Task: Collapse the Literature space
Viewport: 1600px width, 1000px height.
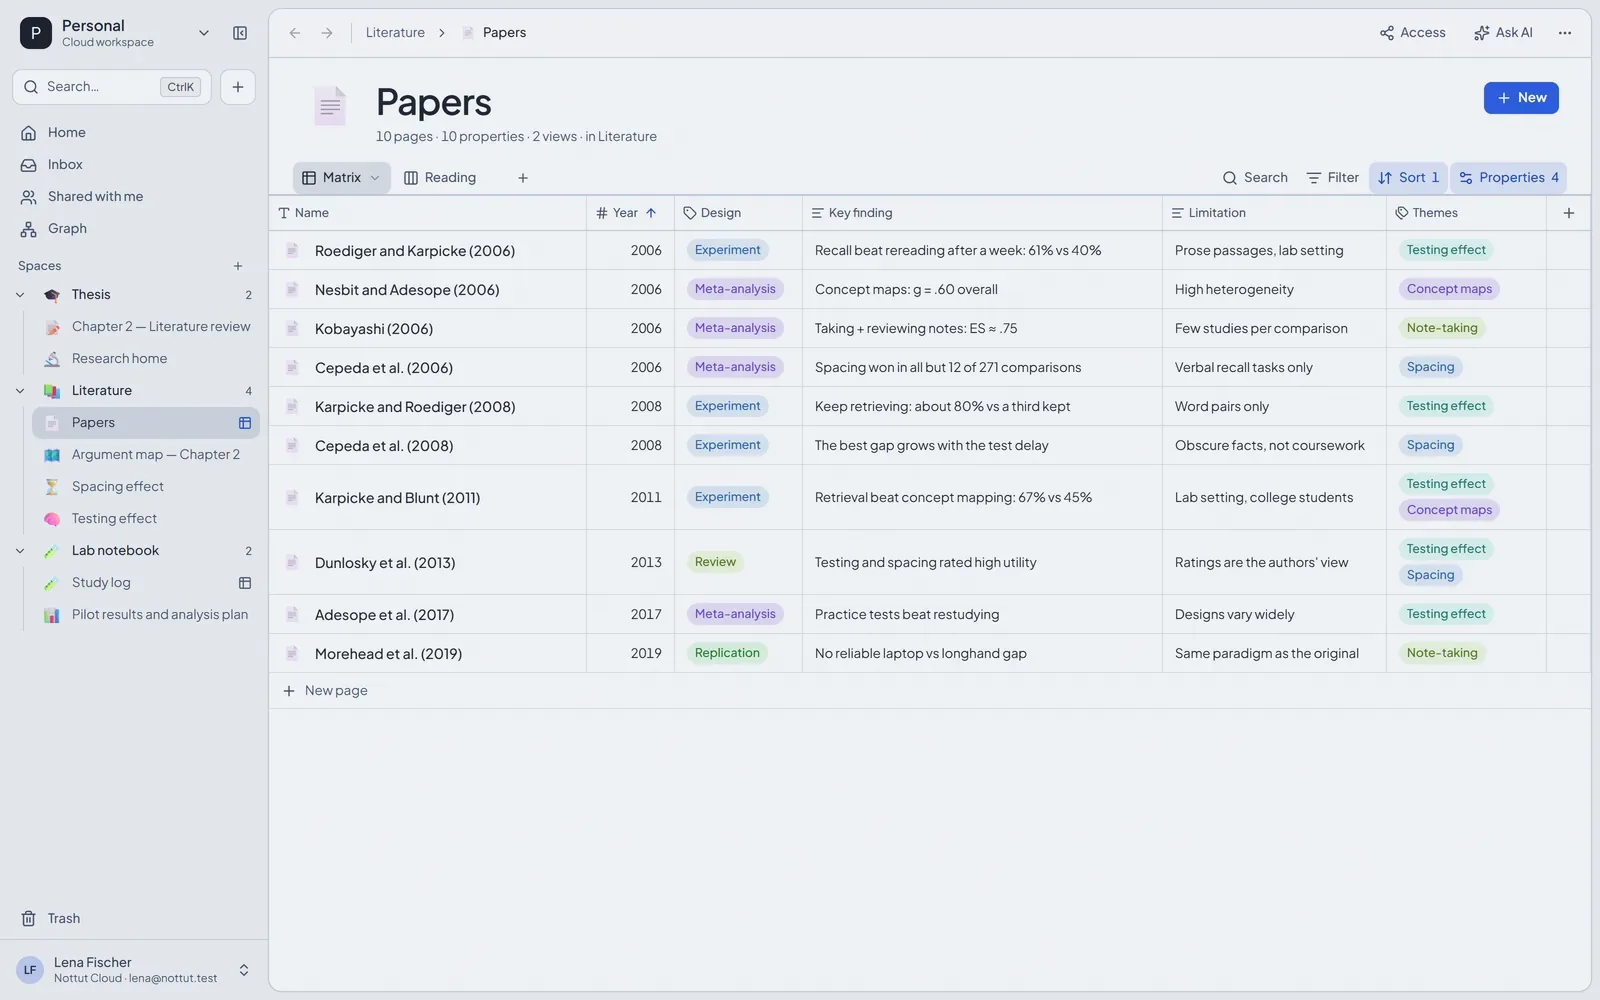Action: click(20, 391)
